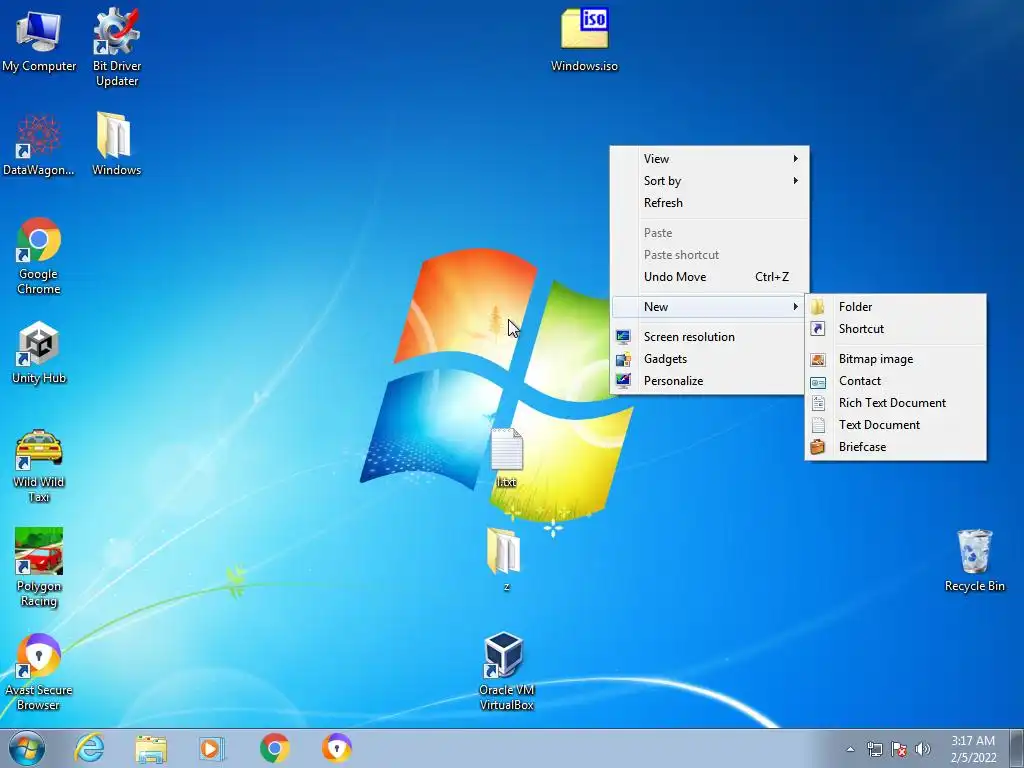
Task: Open the Start menu orb
Action: (27, 748)
